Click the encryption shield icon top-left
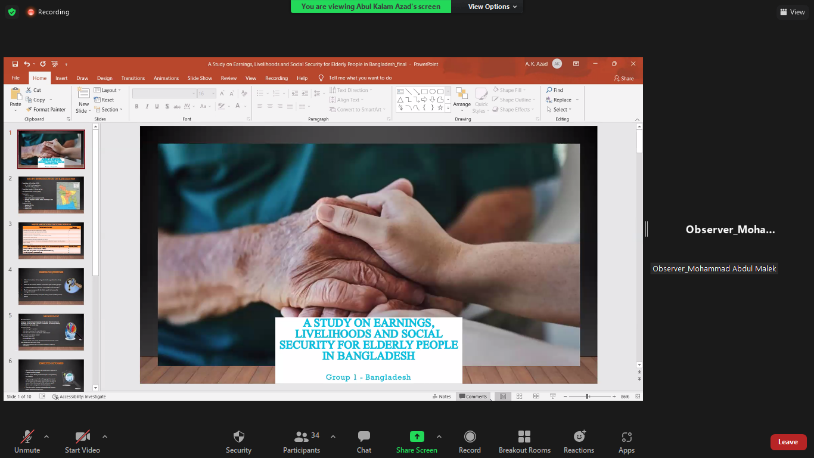This screenshot has height=458, width=814. (12, 11)
